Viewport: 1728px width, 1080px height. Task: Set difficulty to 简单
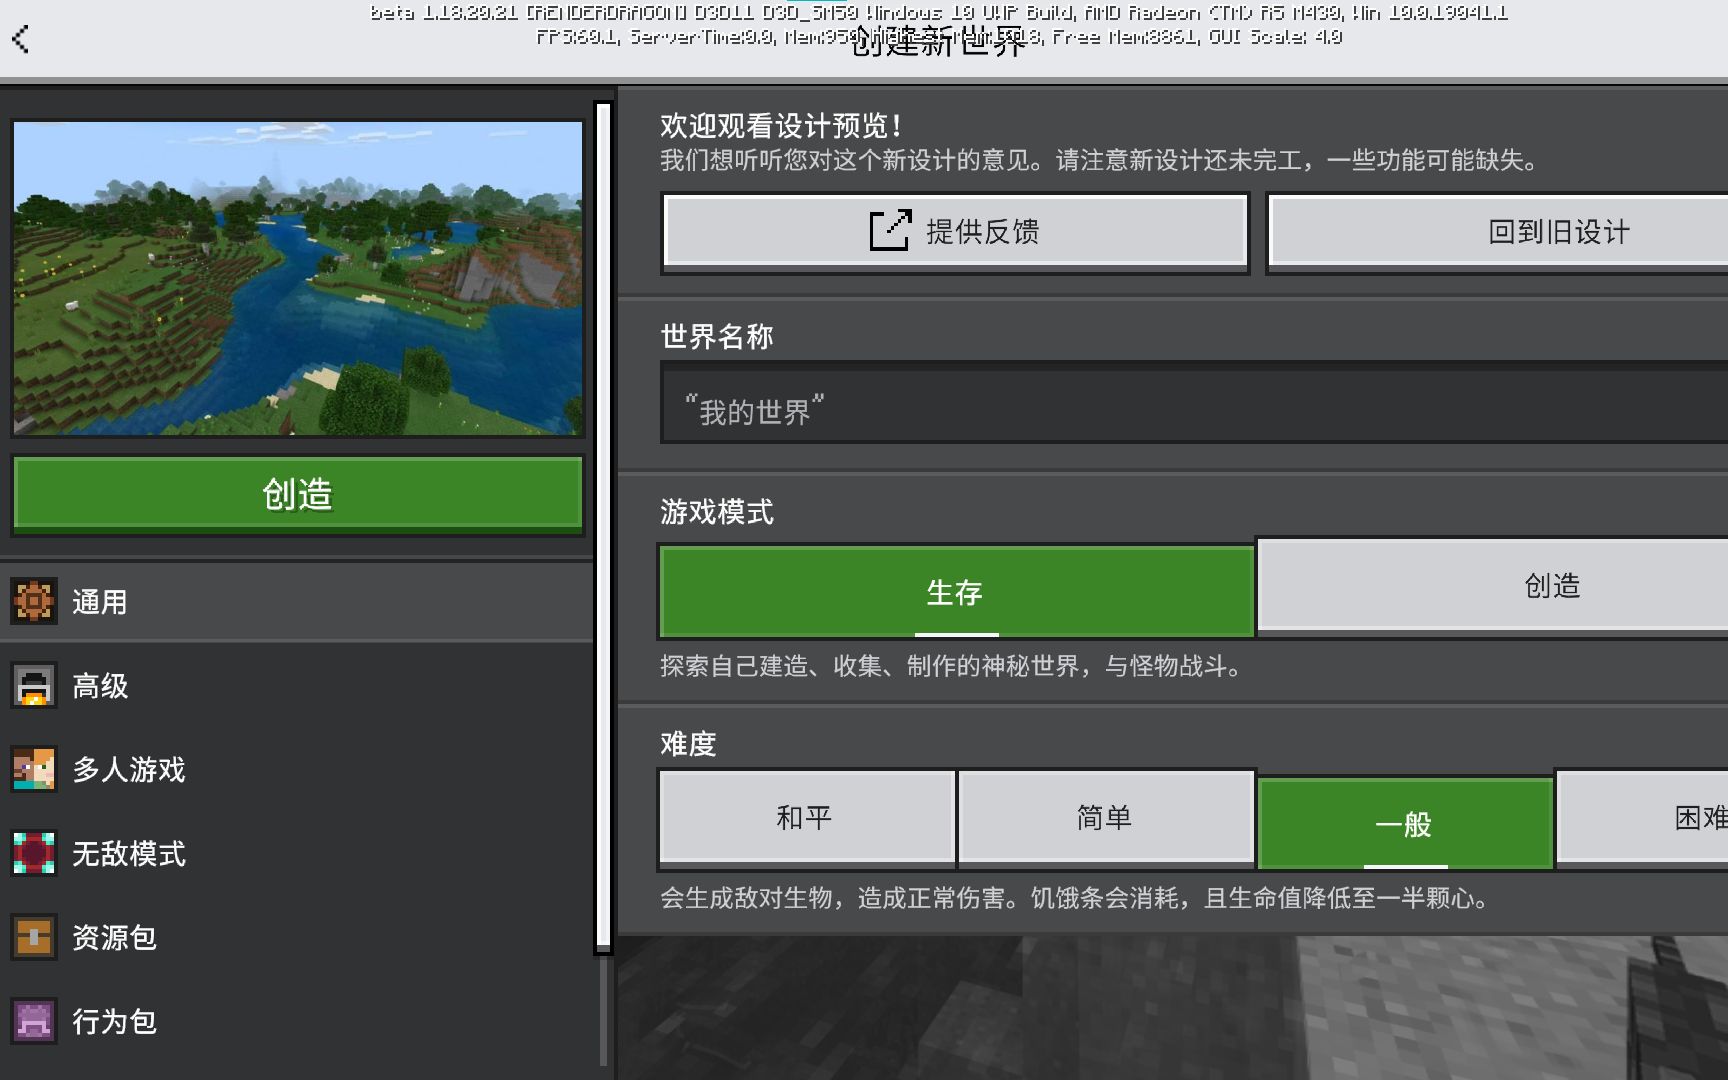tap(1105, 817)
